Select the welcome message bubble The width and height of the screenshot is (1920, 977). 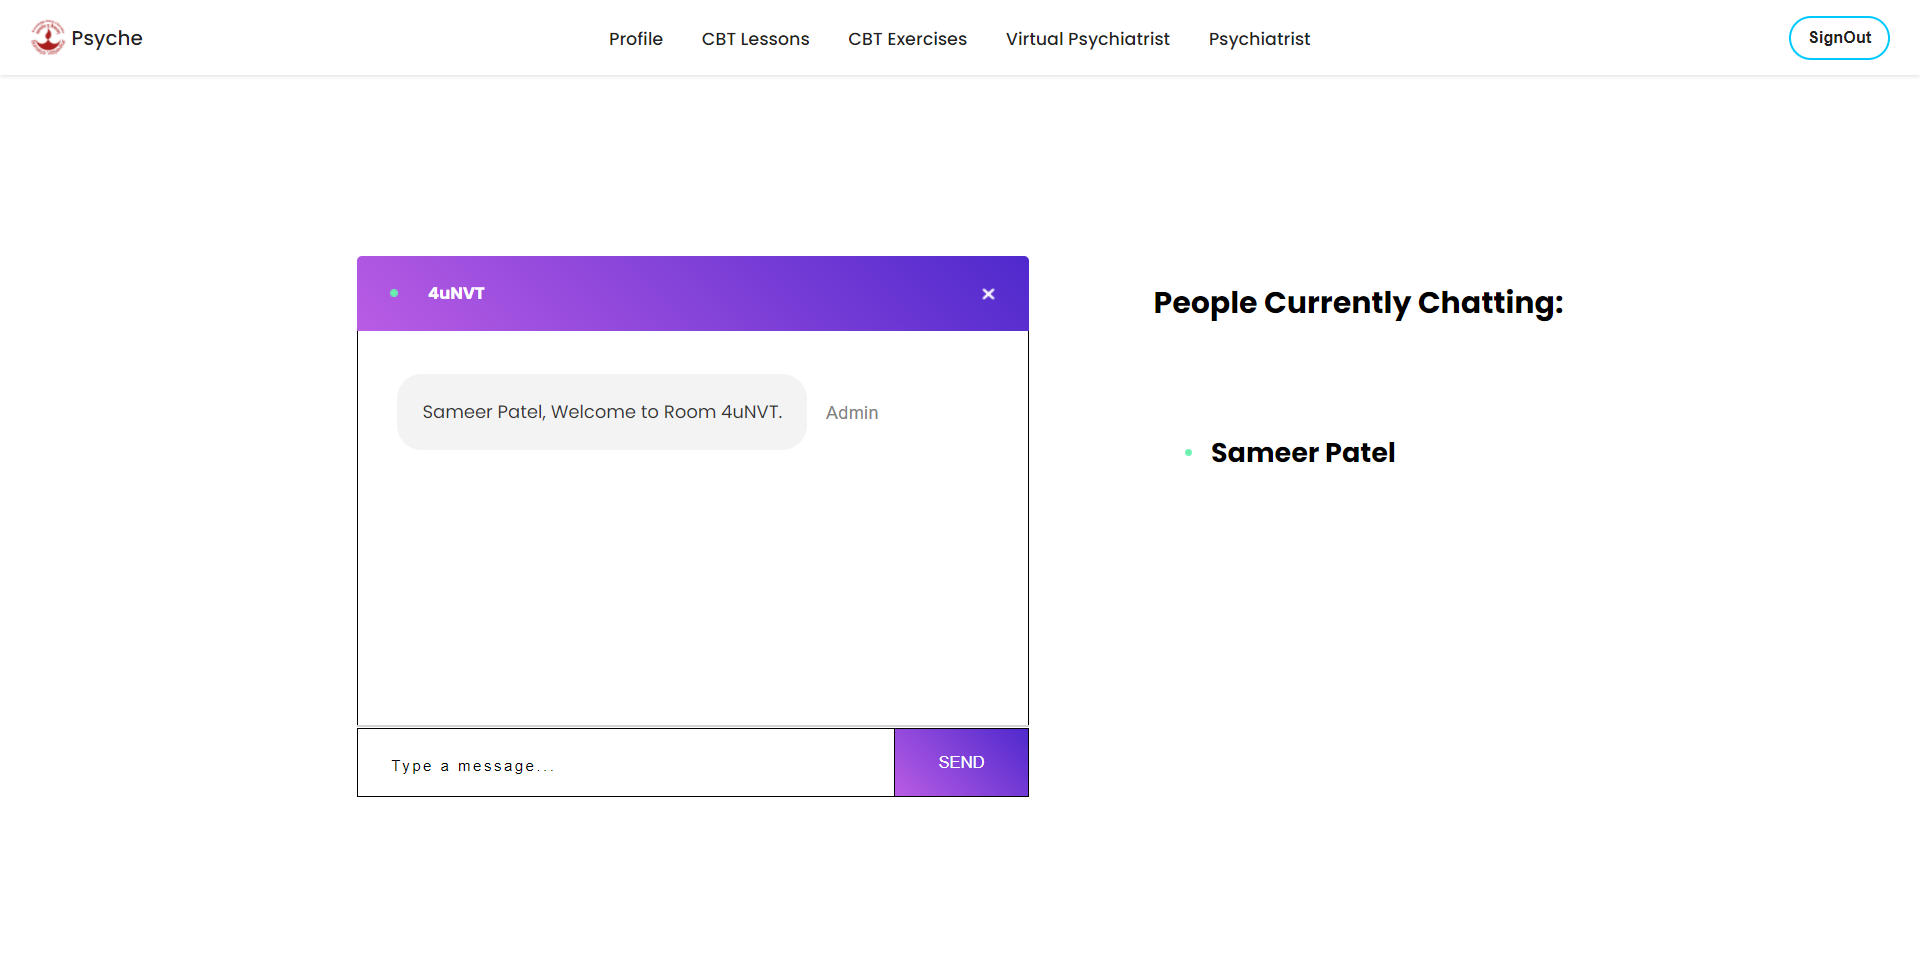point(602,412)
